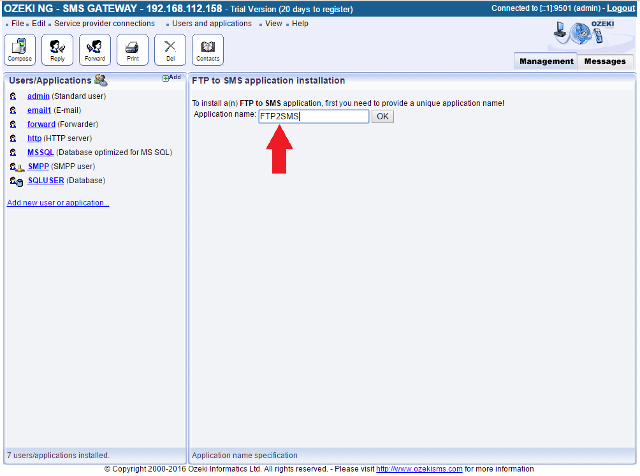Open the http user link
The width and height of the screenshot is (640, 476).
[x=34, y=138]
